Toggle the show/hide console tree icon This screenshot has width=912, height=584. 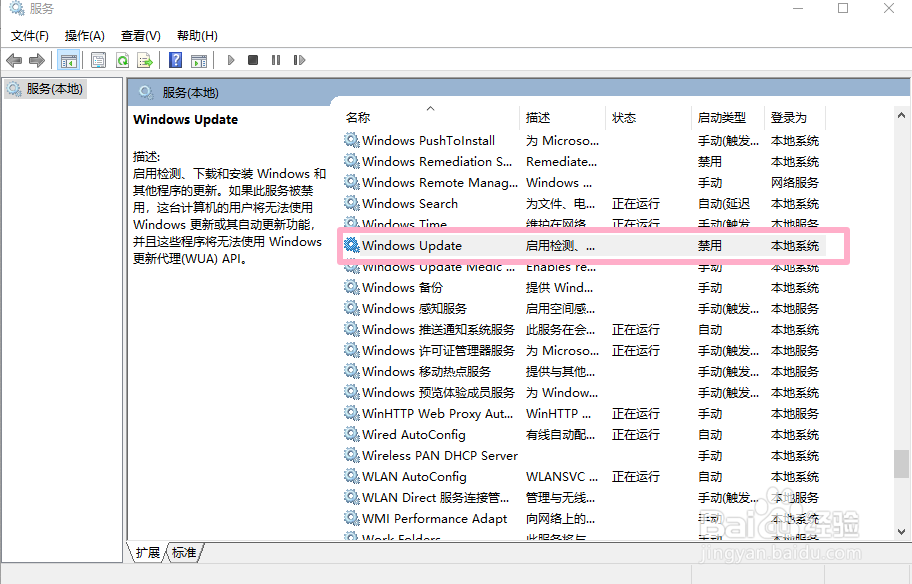(69, 60)
